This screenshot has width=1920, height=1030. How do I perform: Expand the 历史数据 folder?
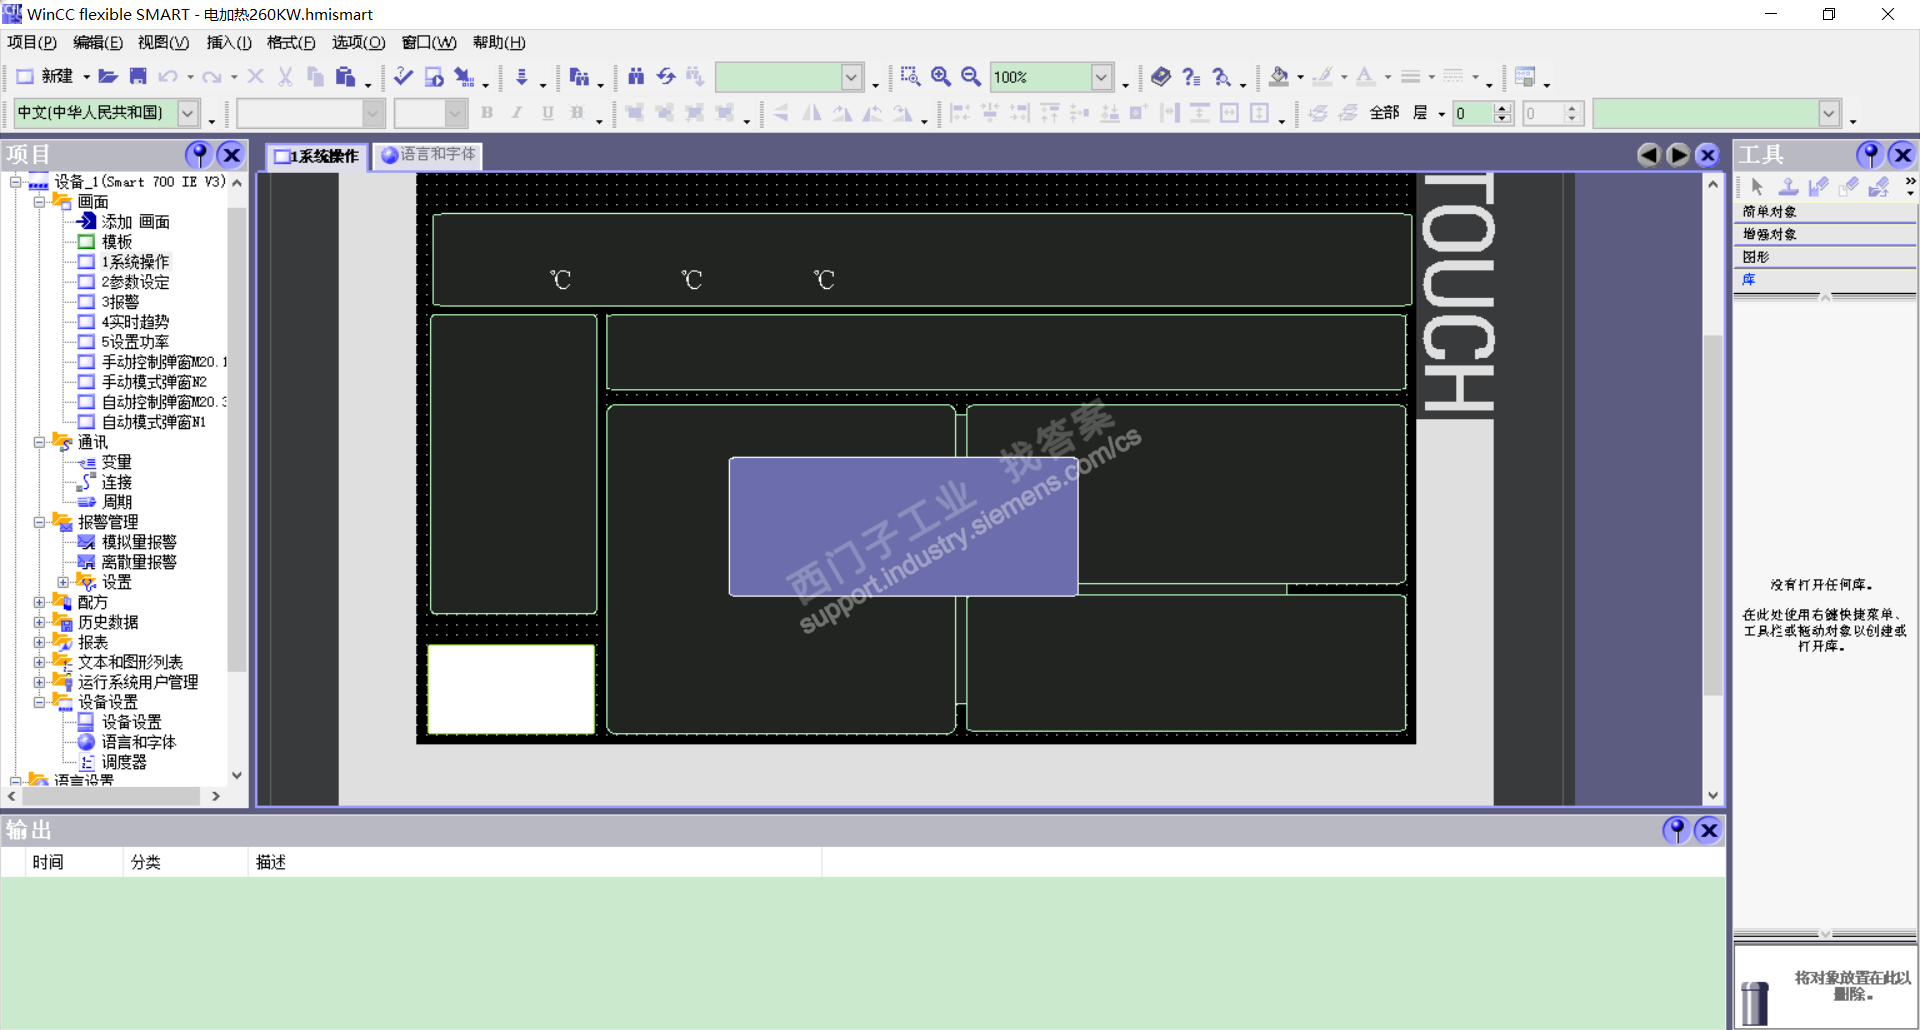click(39, 622)
